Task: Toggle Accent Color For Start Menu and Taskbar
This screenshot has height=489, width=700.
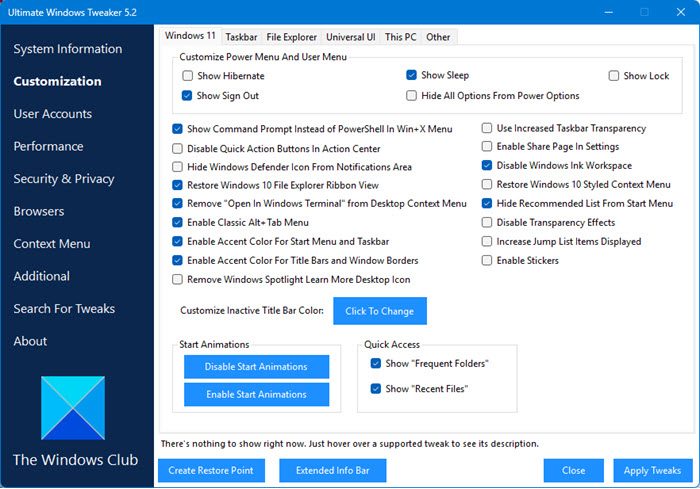Action: tap(177, 242)
